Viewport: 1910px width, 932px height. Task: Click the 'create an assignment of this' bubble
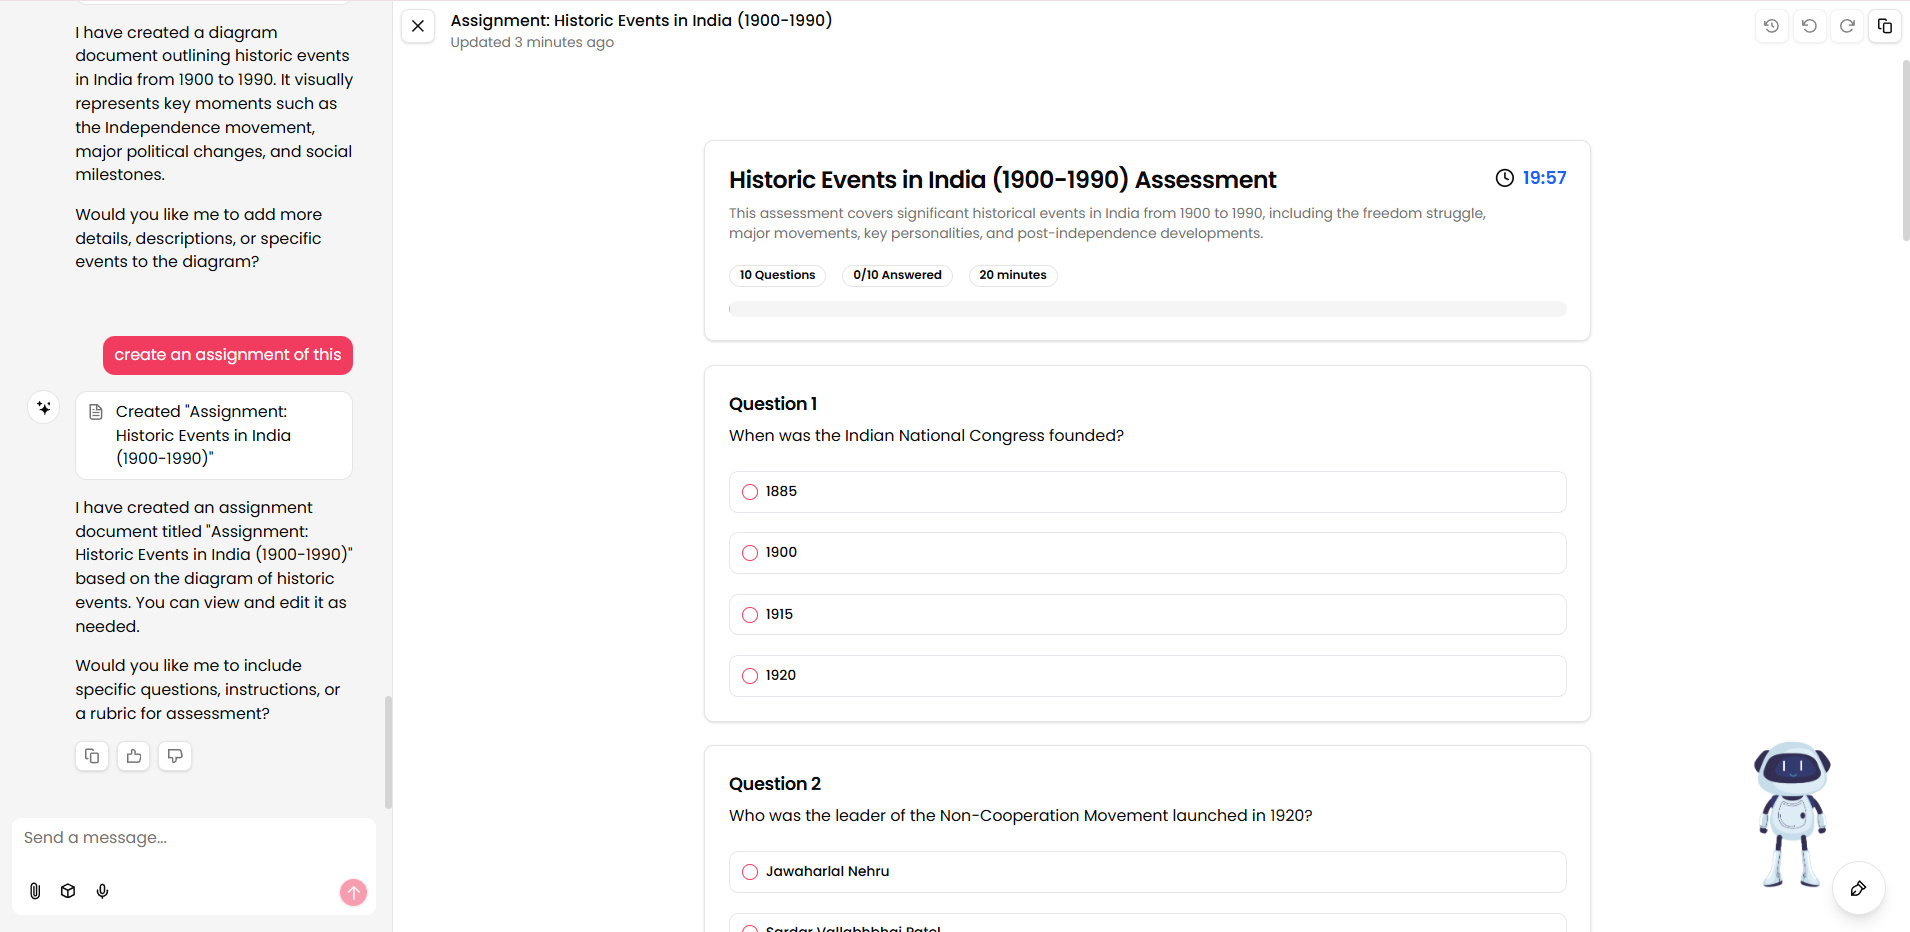(228, 355)
